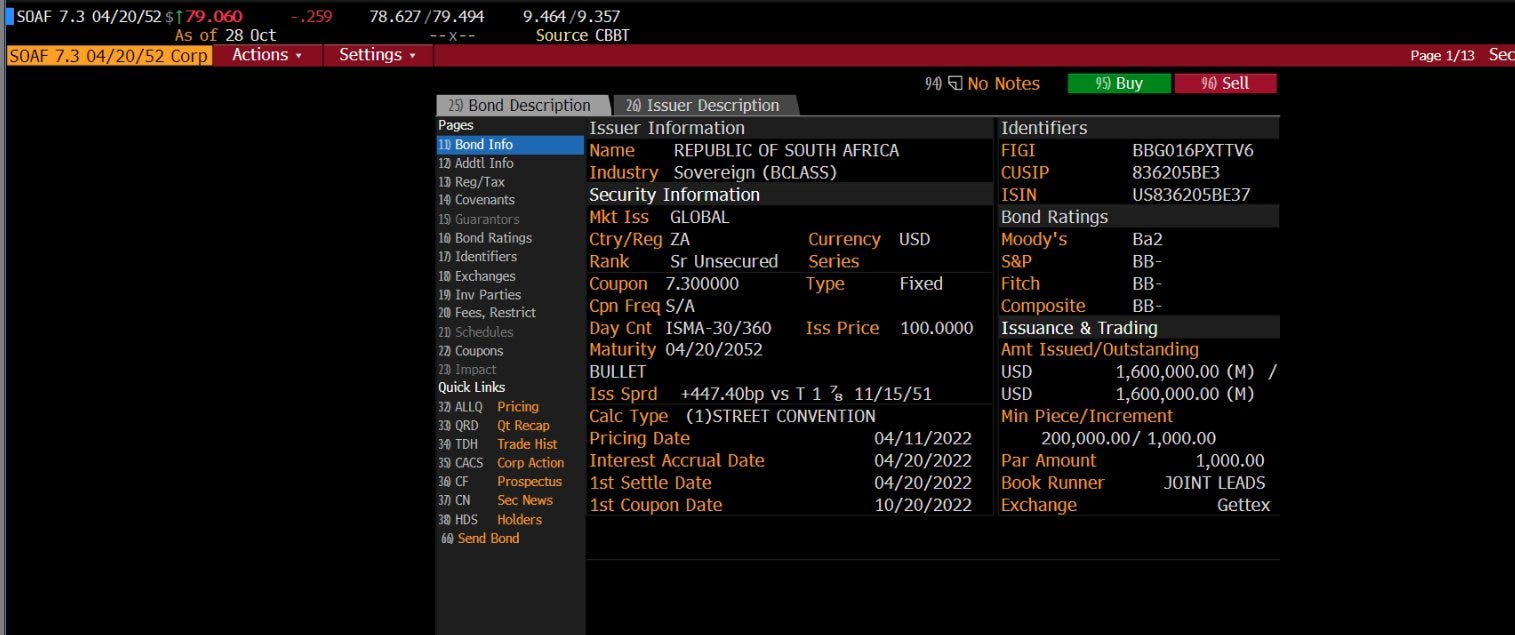Open the Actions dropdown menu
The height and width of the screenshot is (635, 1515).
pos(267,55)
